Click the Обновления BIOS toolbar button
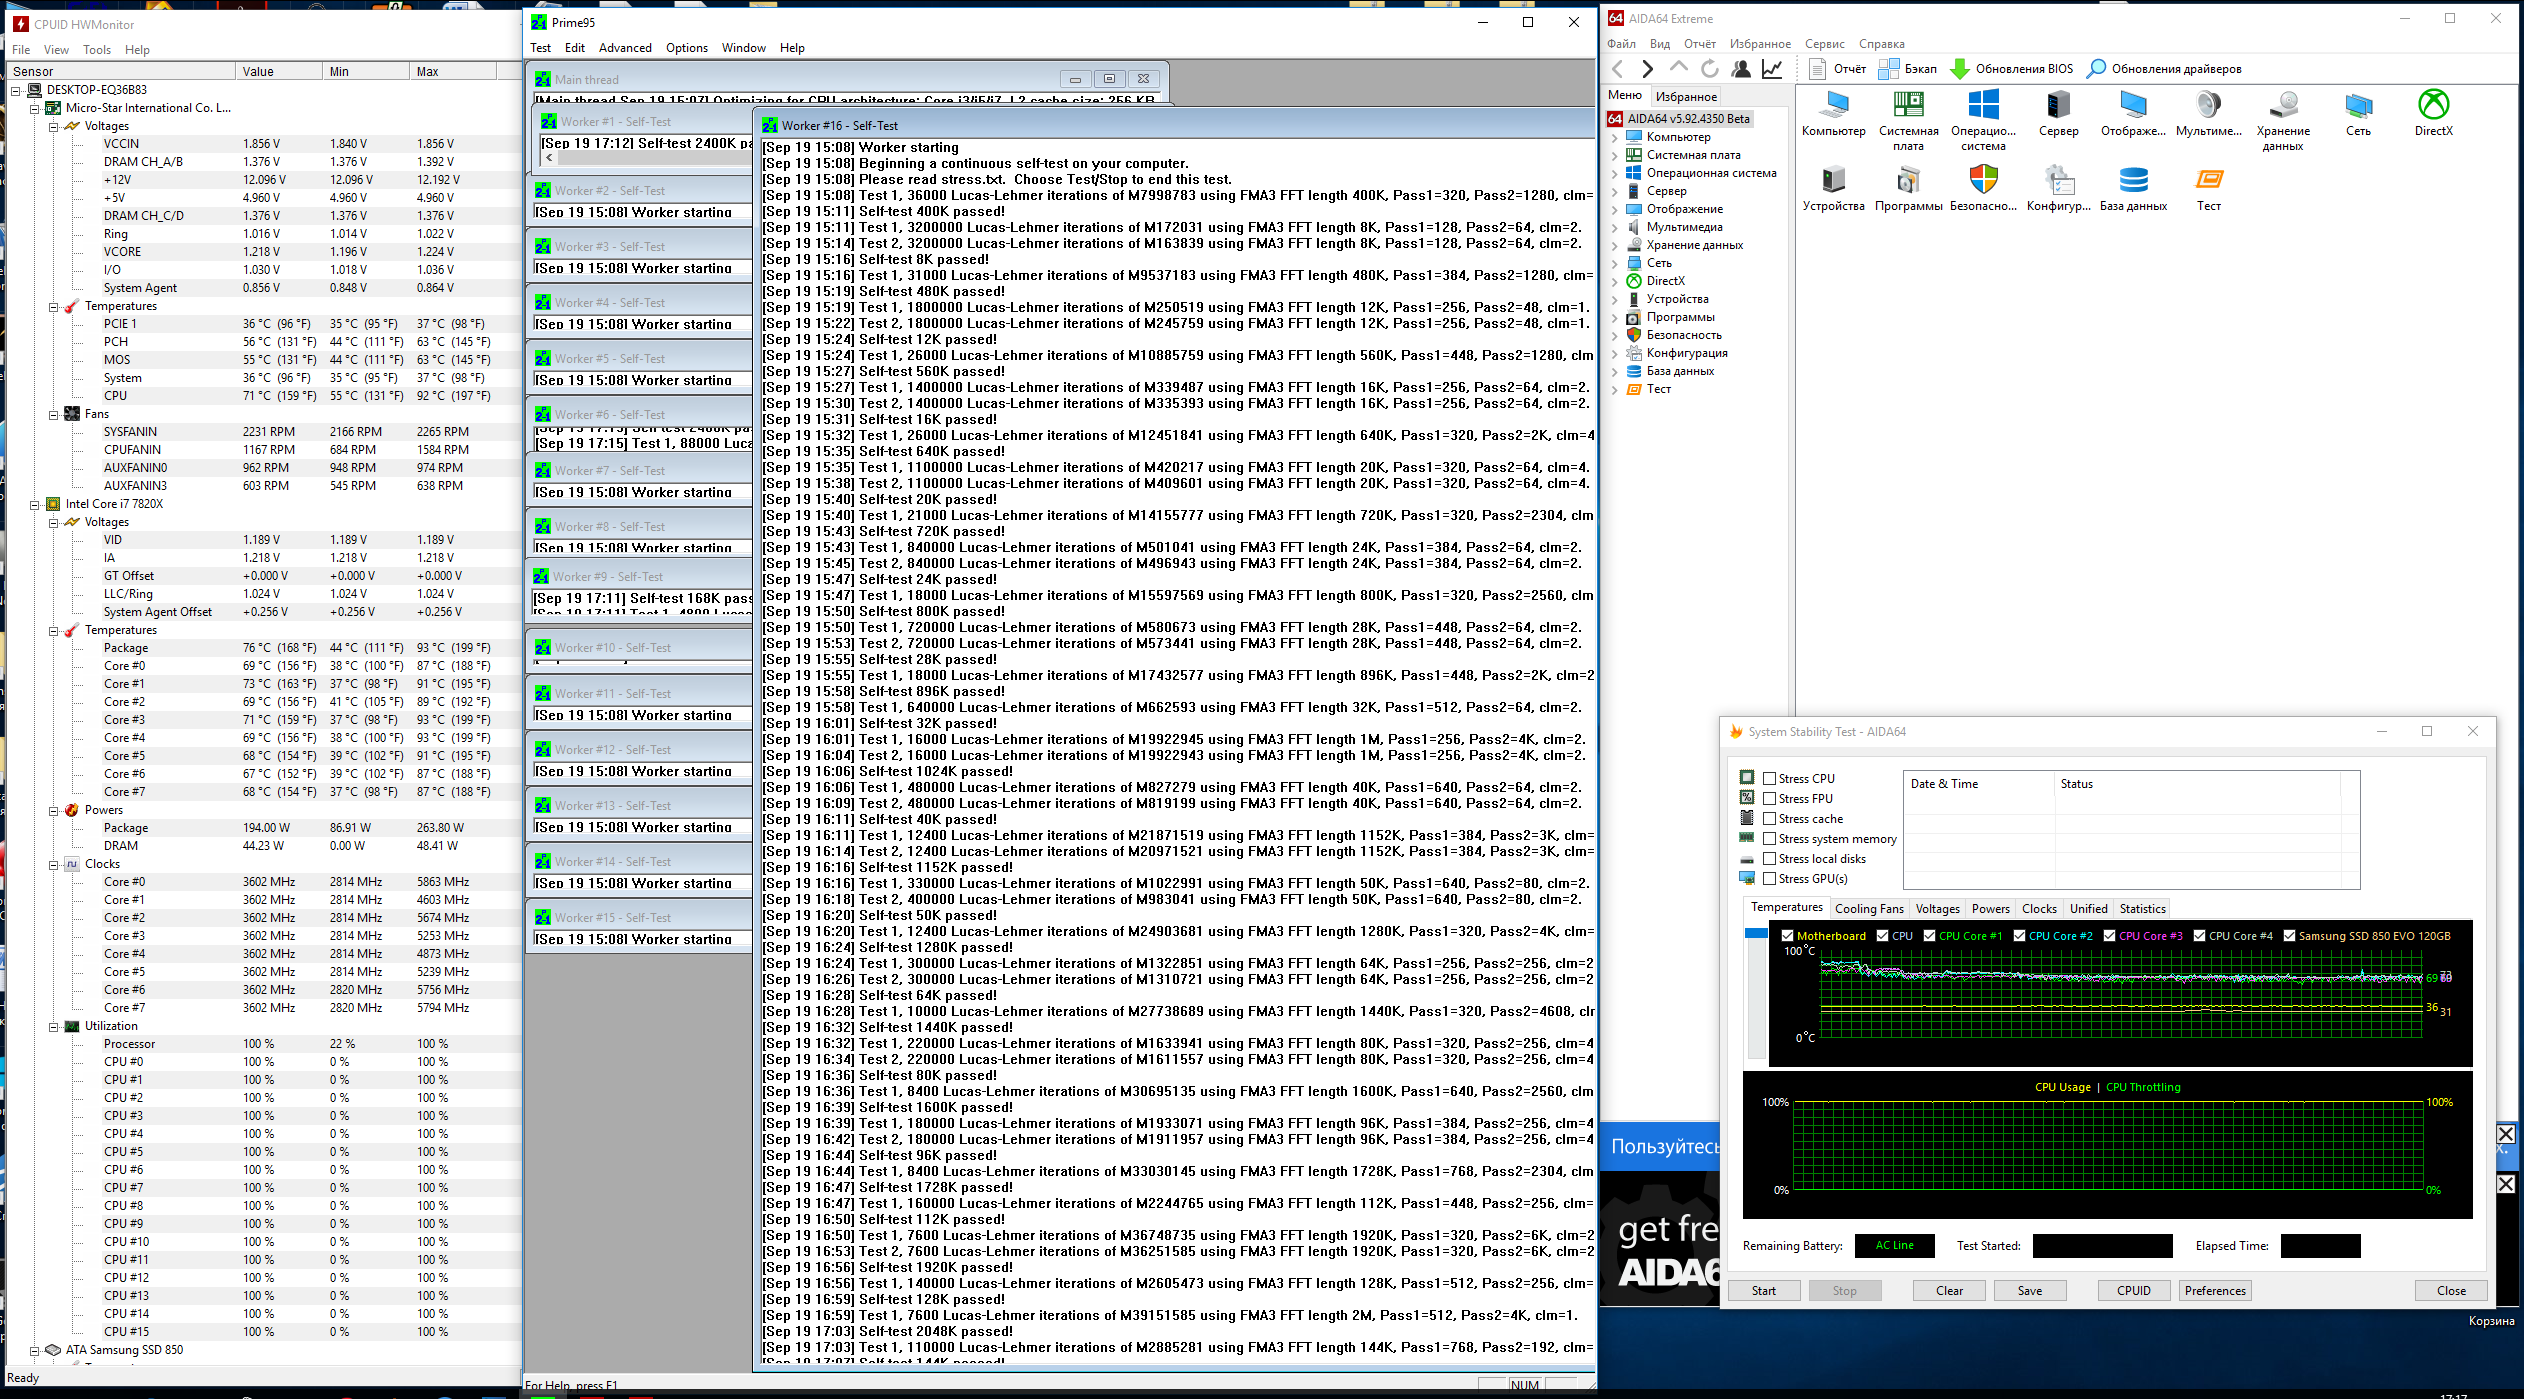 2012,69
